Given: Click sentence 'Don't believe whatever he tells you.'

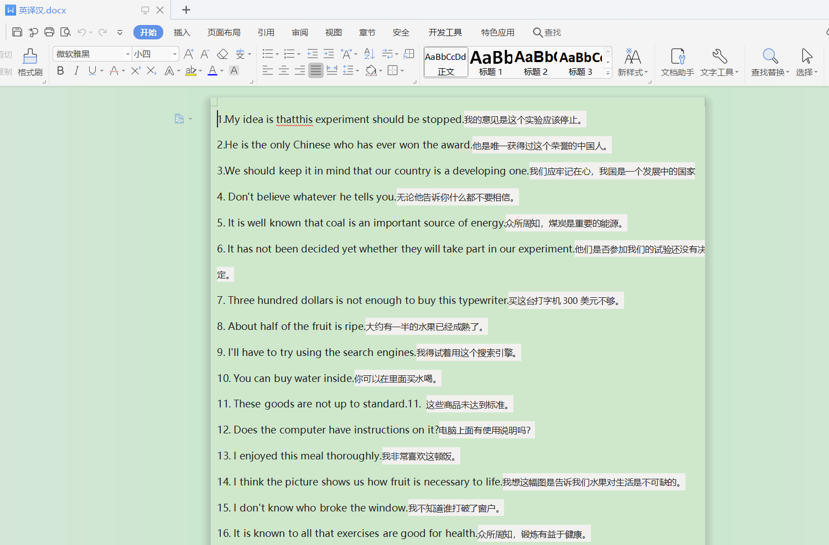Looking at the screenshot, I should pos(312,197).
